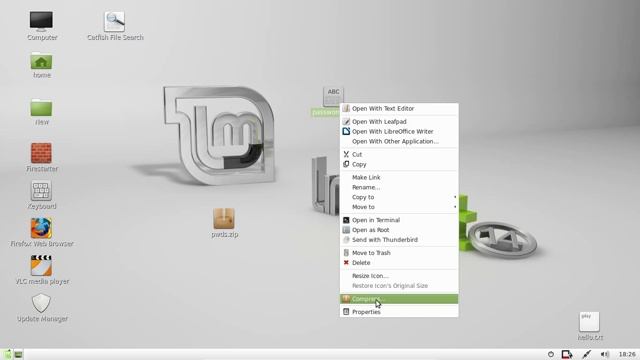Select the Firestarter firewall icon
The image size is (640, 360).
pos(41,153)
